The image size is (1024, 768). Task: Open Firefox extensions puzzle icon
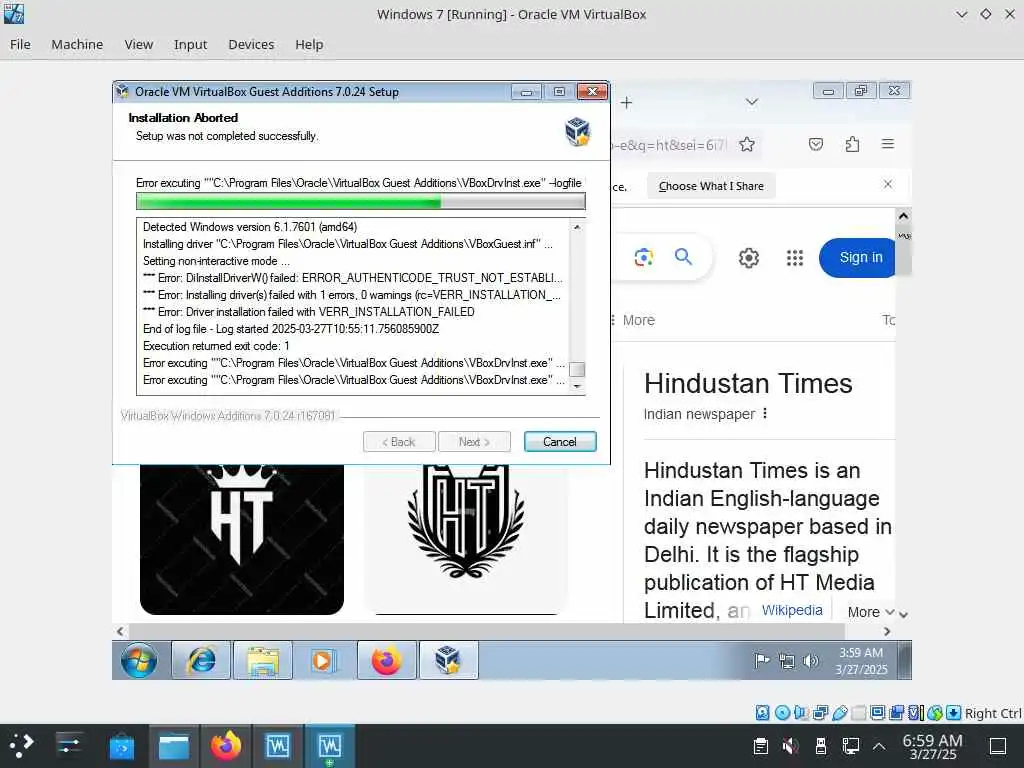[852, 144]
